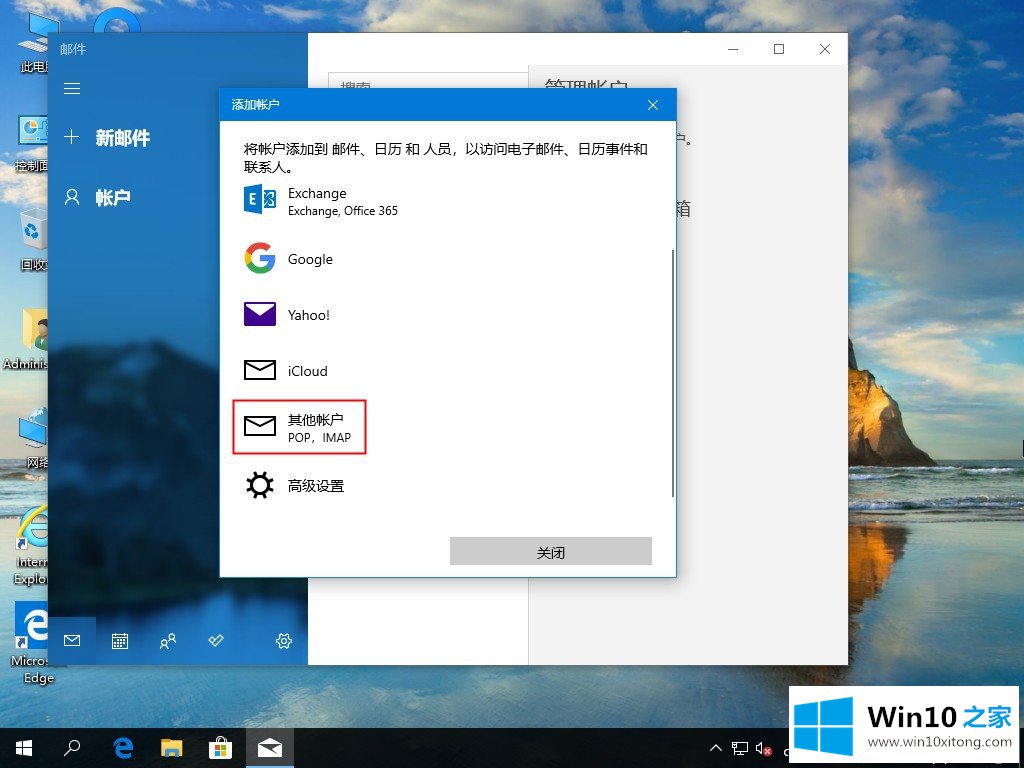The height and width of the screenshot is (768, 1024).
Task: Open the 帐户 accounts entry
Action: (x=98, y=197)
